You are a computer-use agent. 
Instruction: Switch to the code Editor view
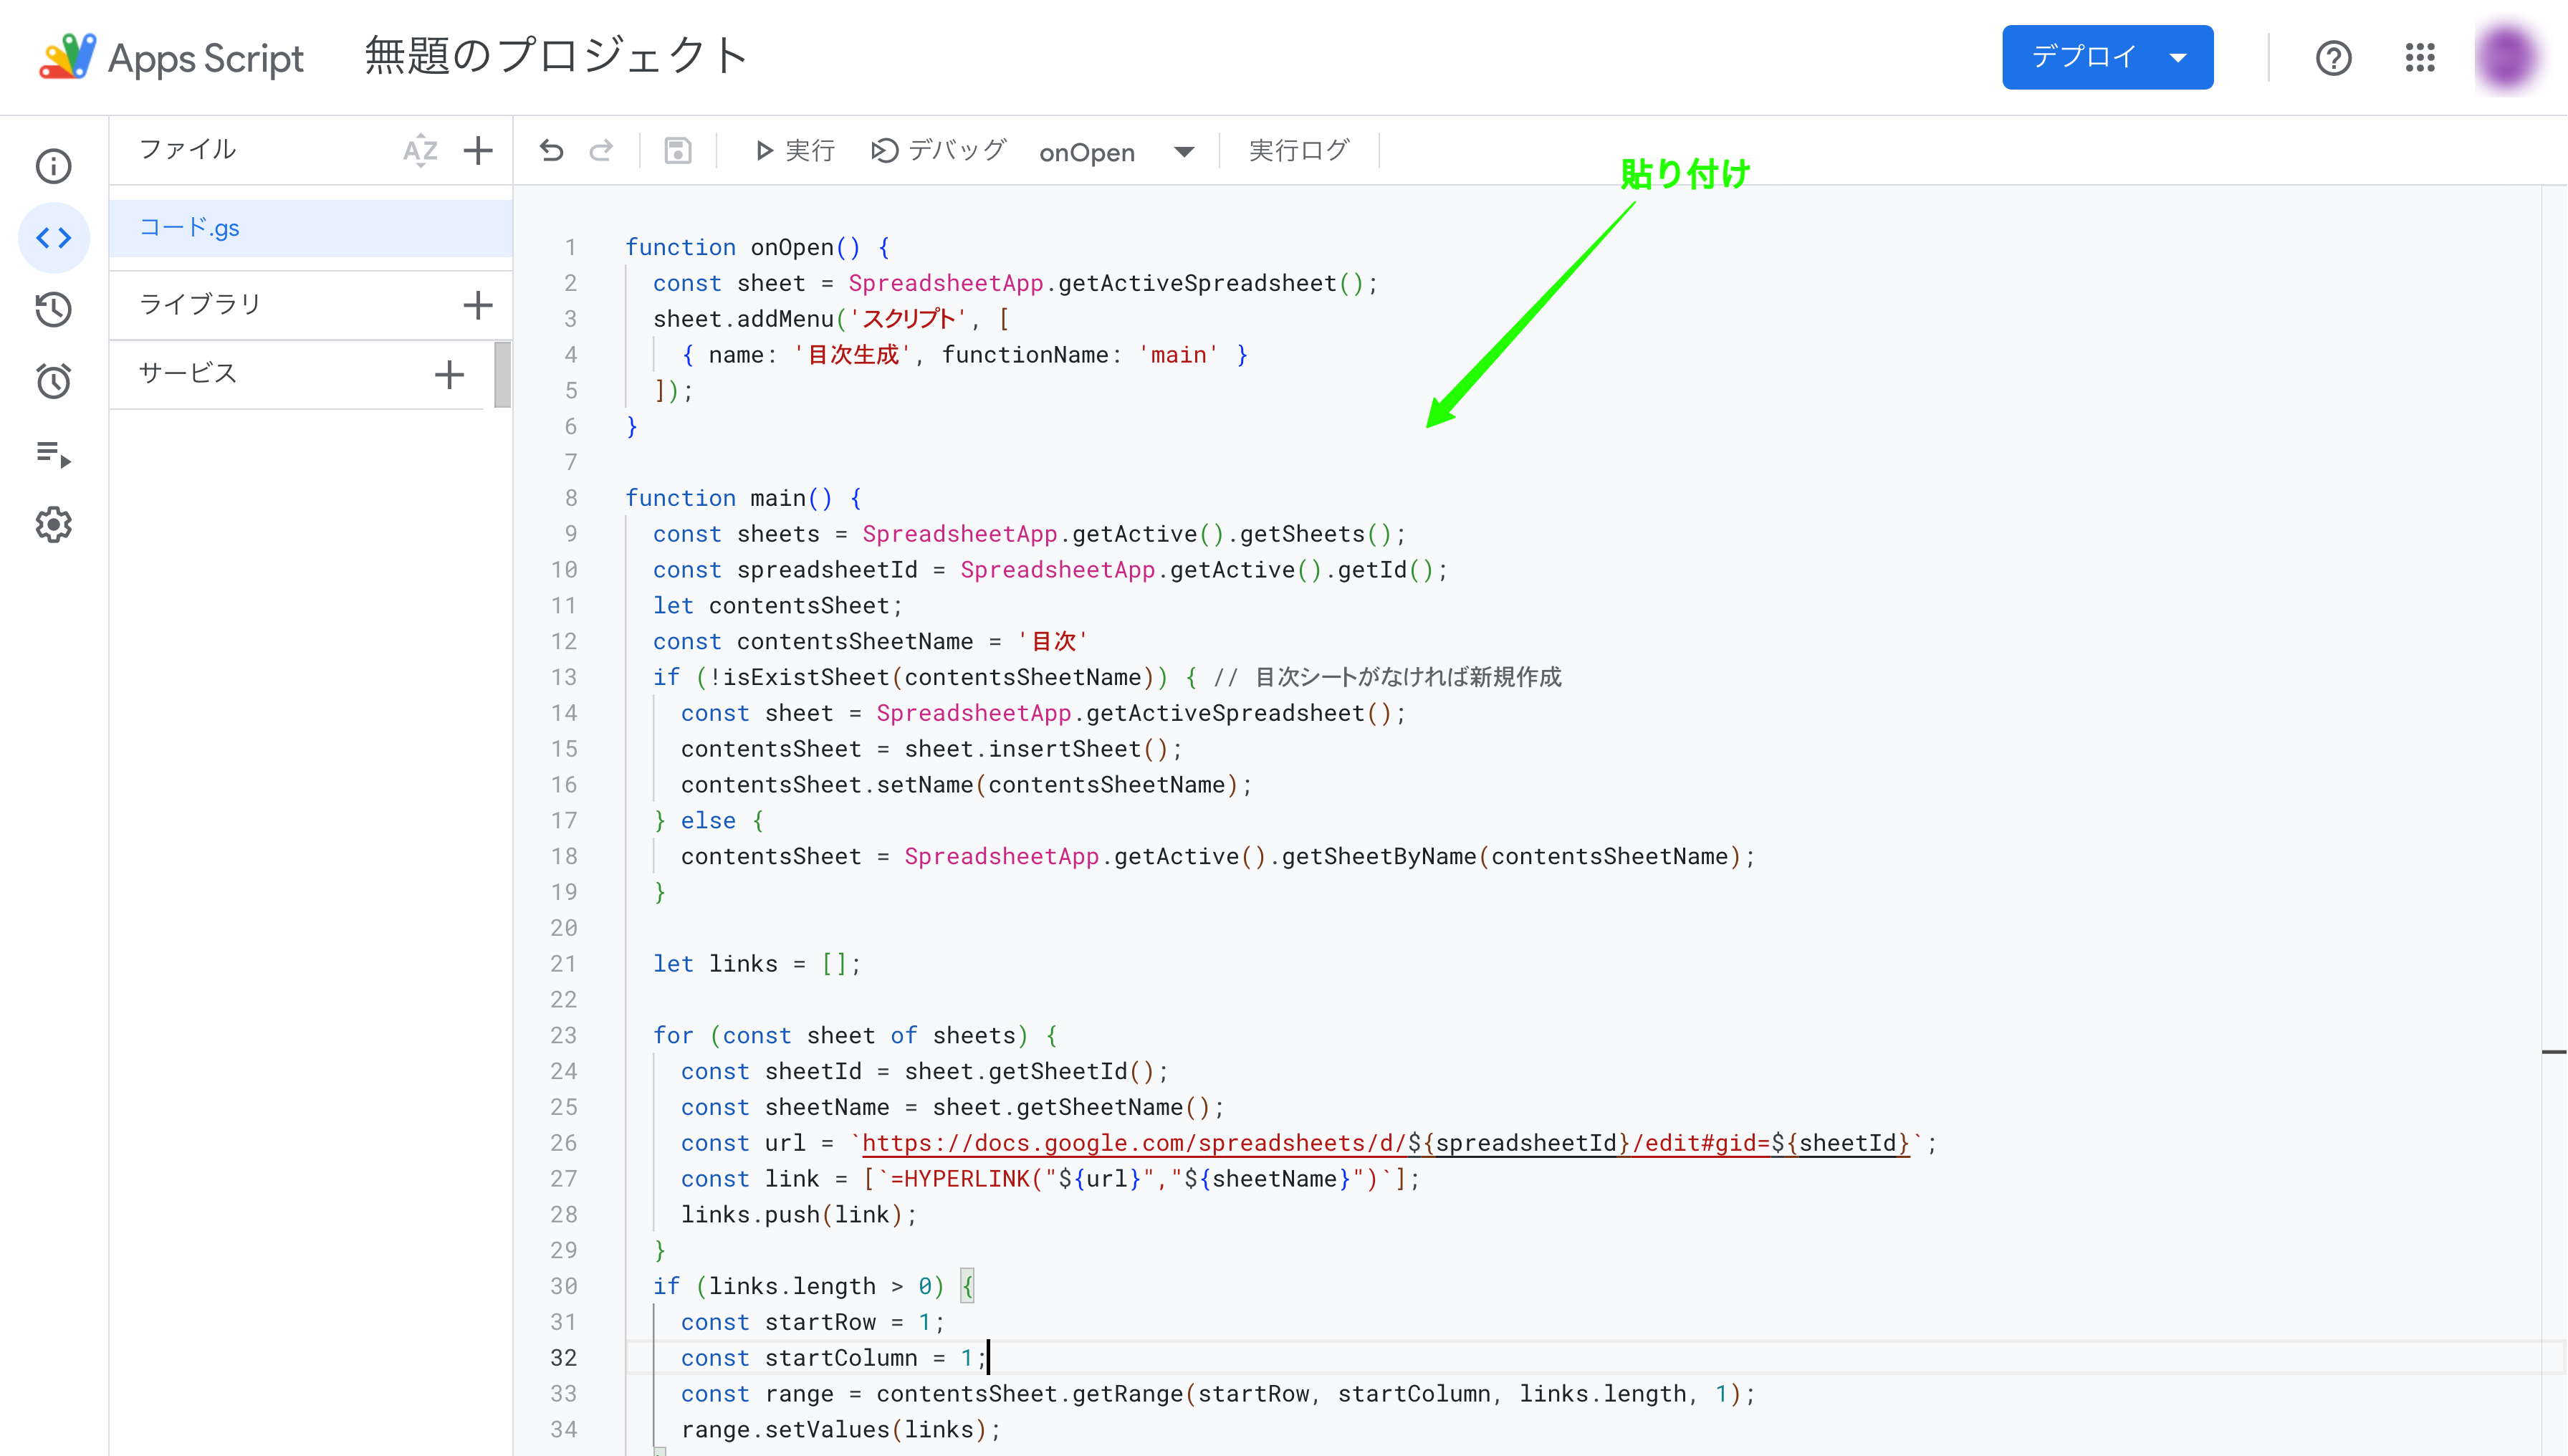pyautogui.click(x=53, y=238)
